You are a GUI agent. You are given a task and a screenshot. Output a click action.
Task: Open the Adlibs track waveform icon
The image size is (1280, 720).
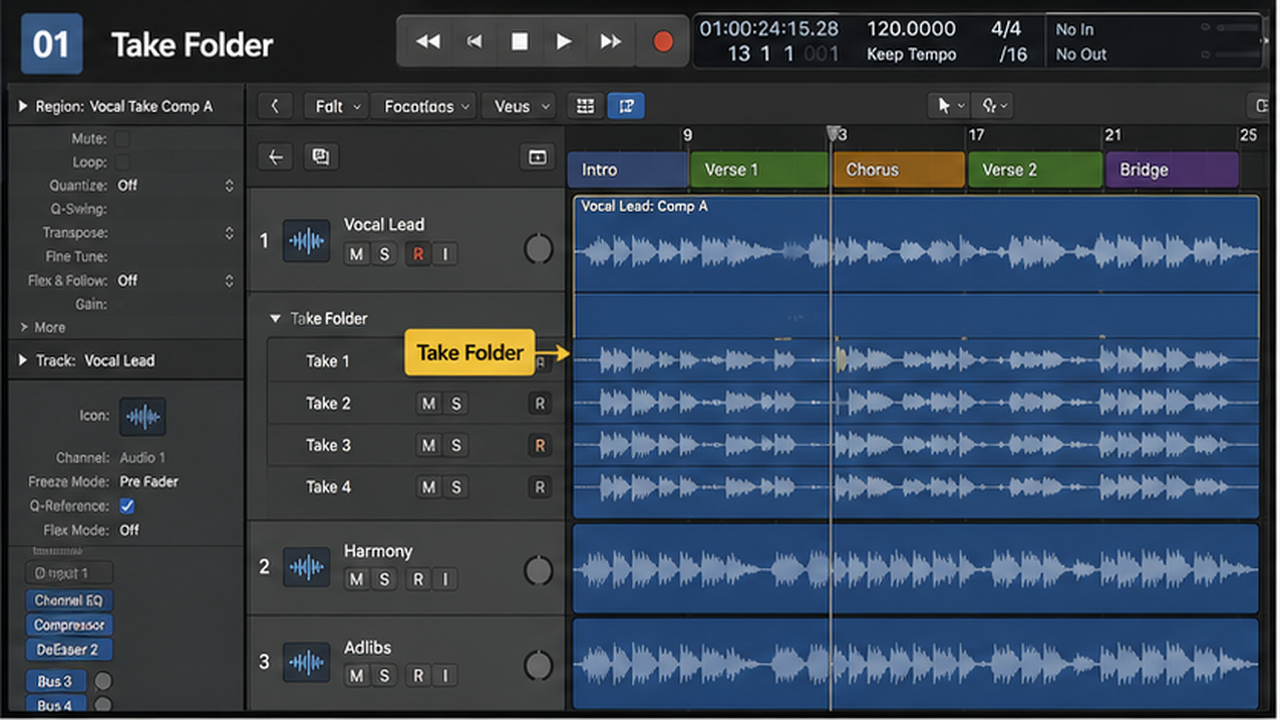307,662
